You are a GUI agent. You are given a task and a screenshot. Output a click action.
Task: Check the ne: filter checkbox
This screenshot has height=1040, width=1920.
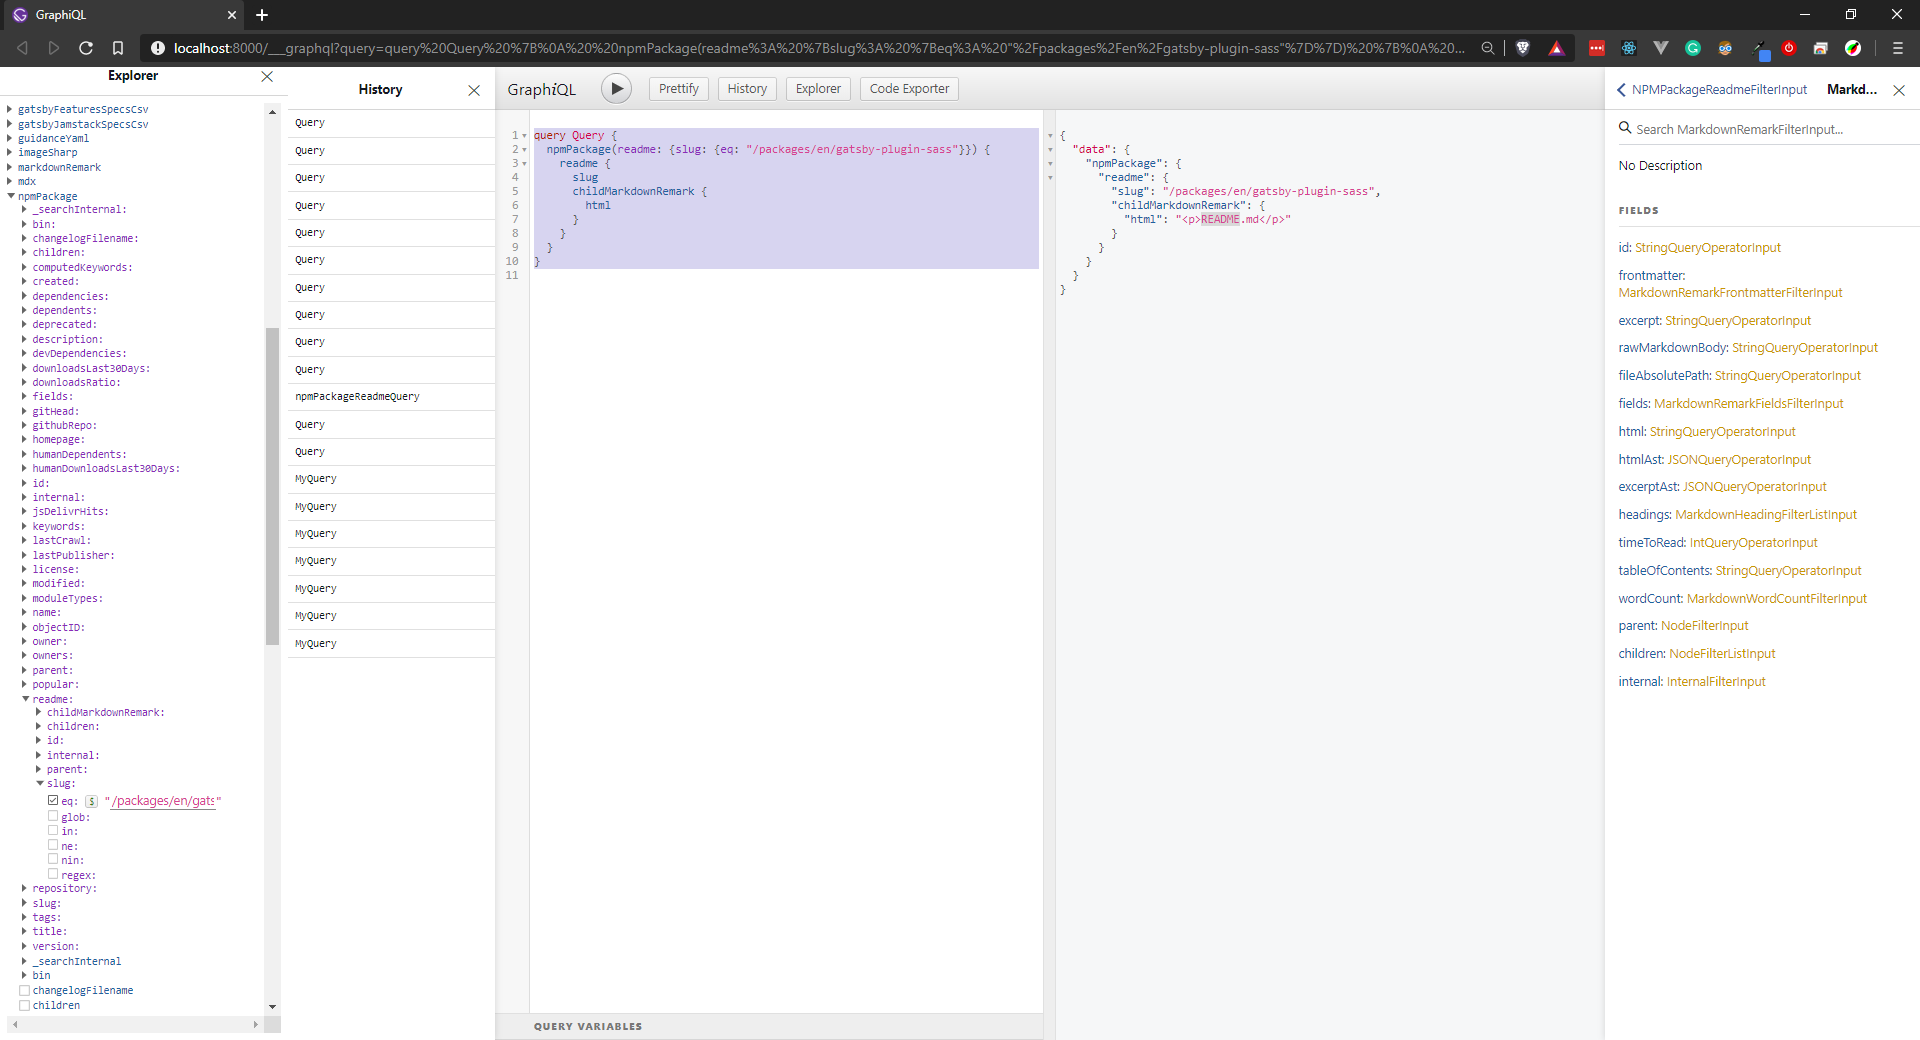pyautogui.click(x=53, y=845)
